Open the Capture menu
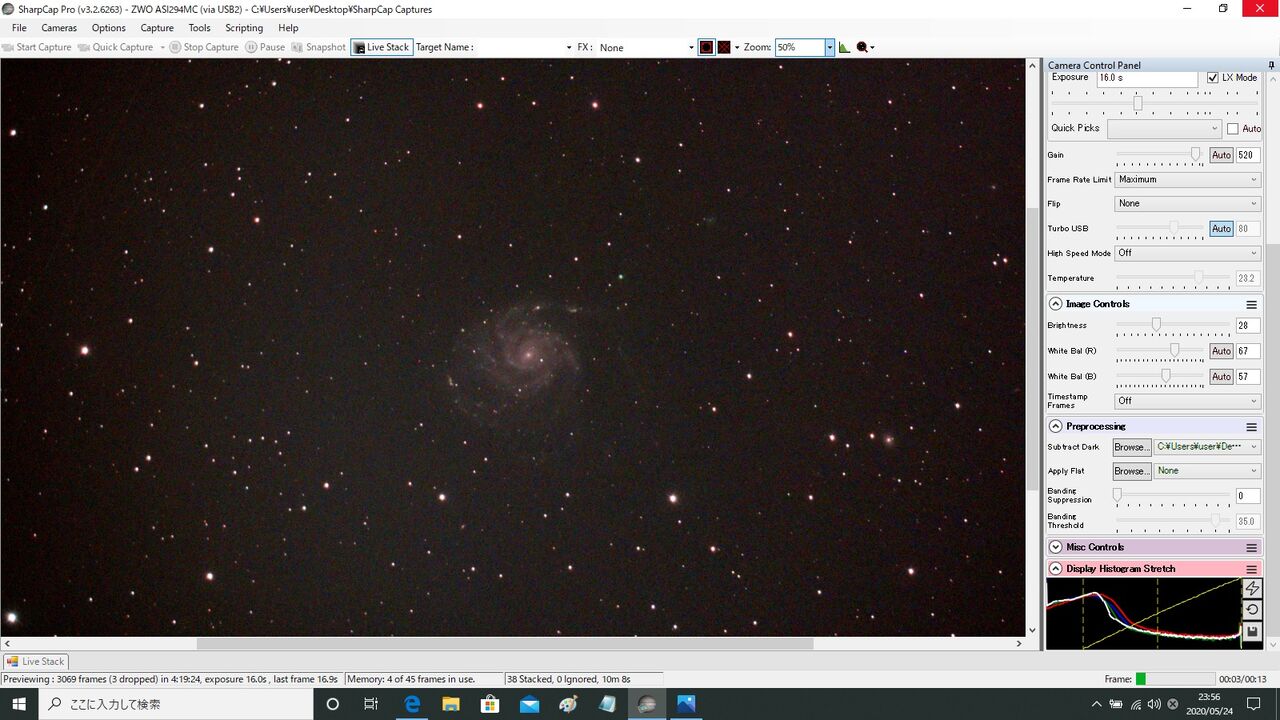Viewport: 1280px width, 720px height. tap(157, 28)
